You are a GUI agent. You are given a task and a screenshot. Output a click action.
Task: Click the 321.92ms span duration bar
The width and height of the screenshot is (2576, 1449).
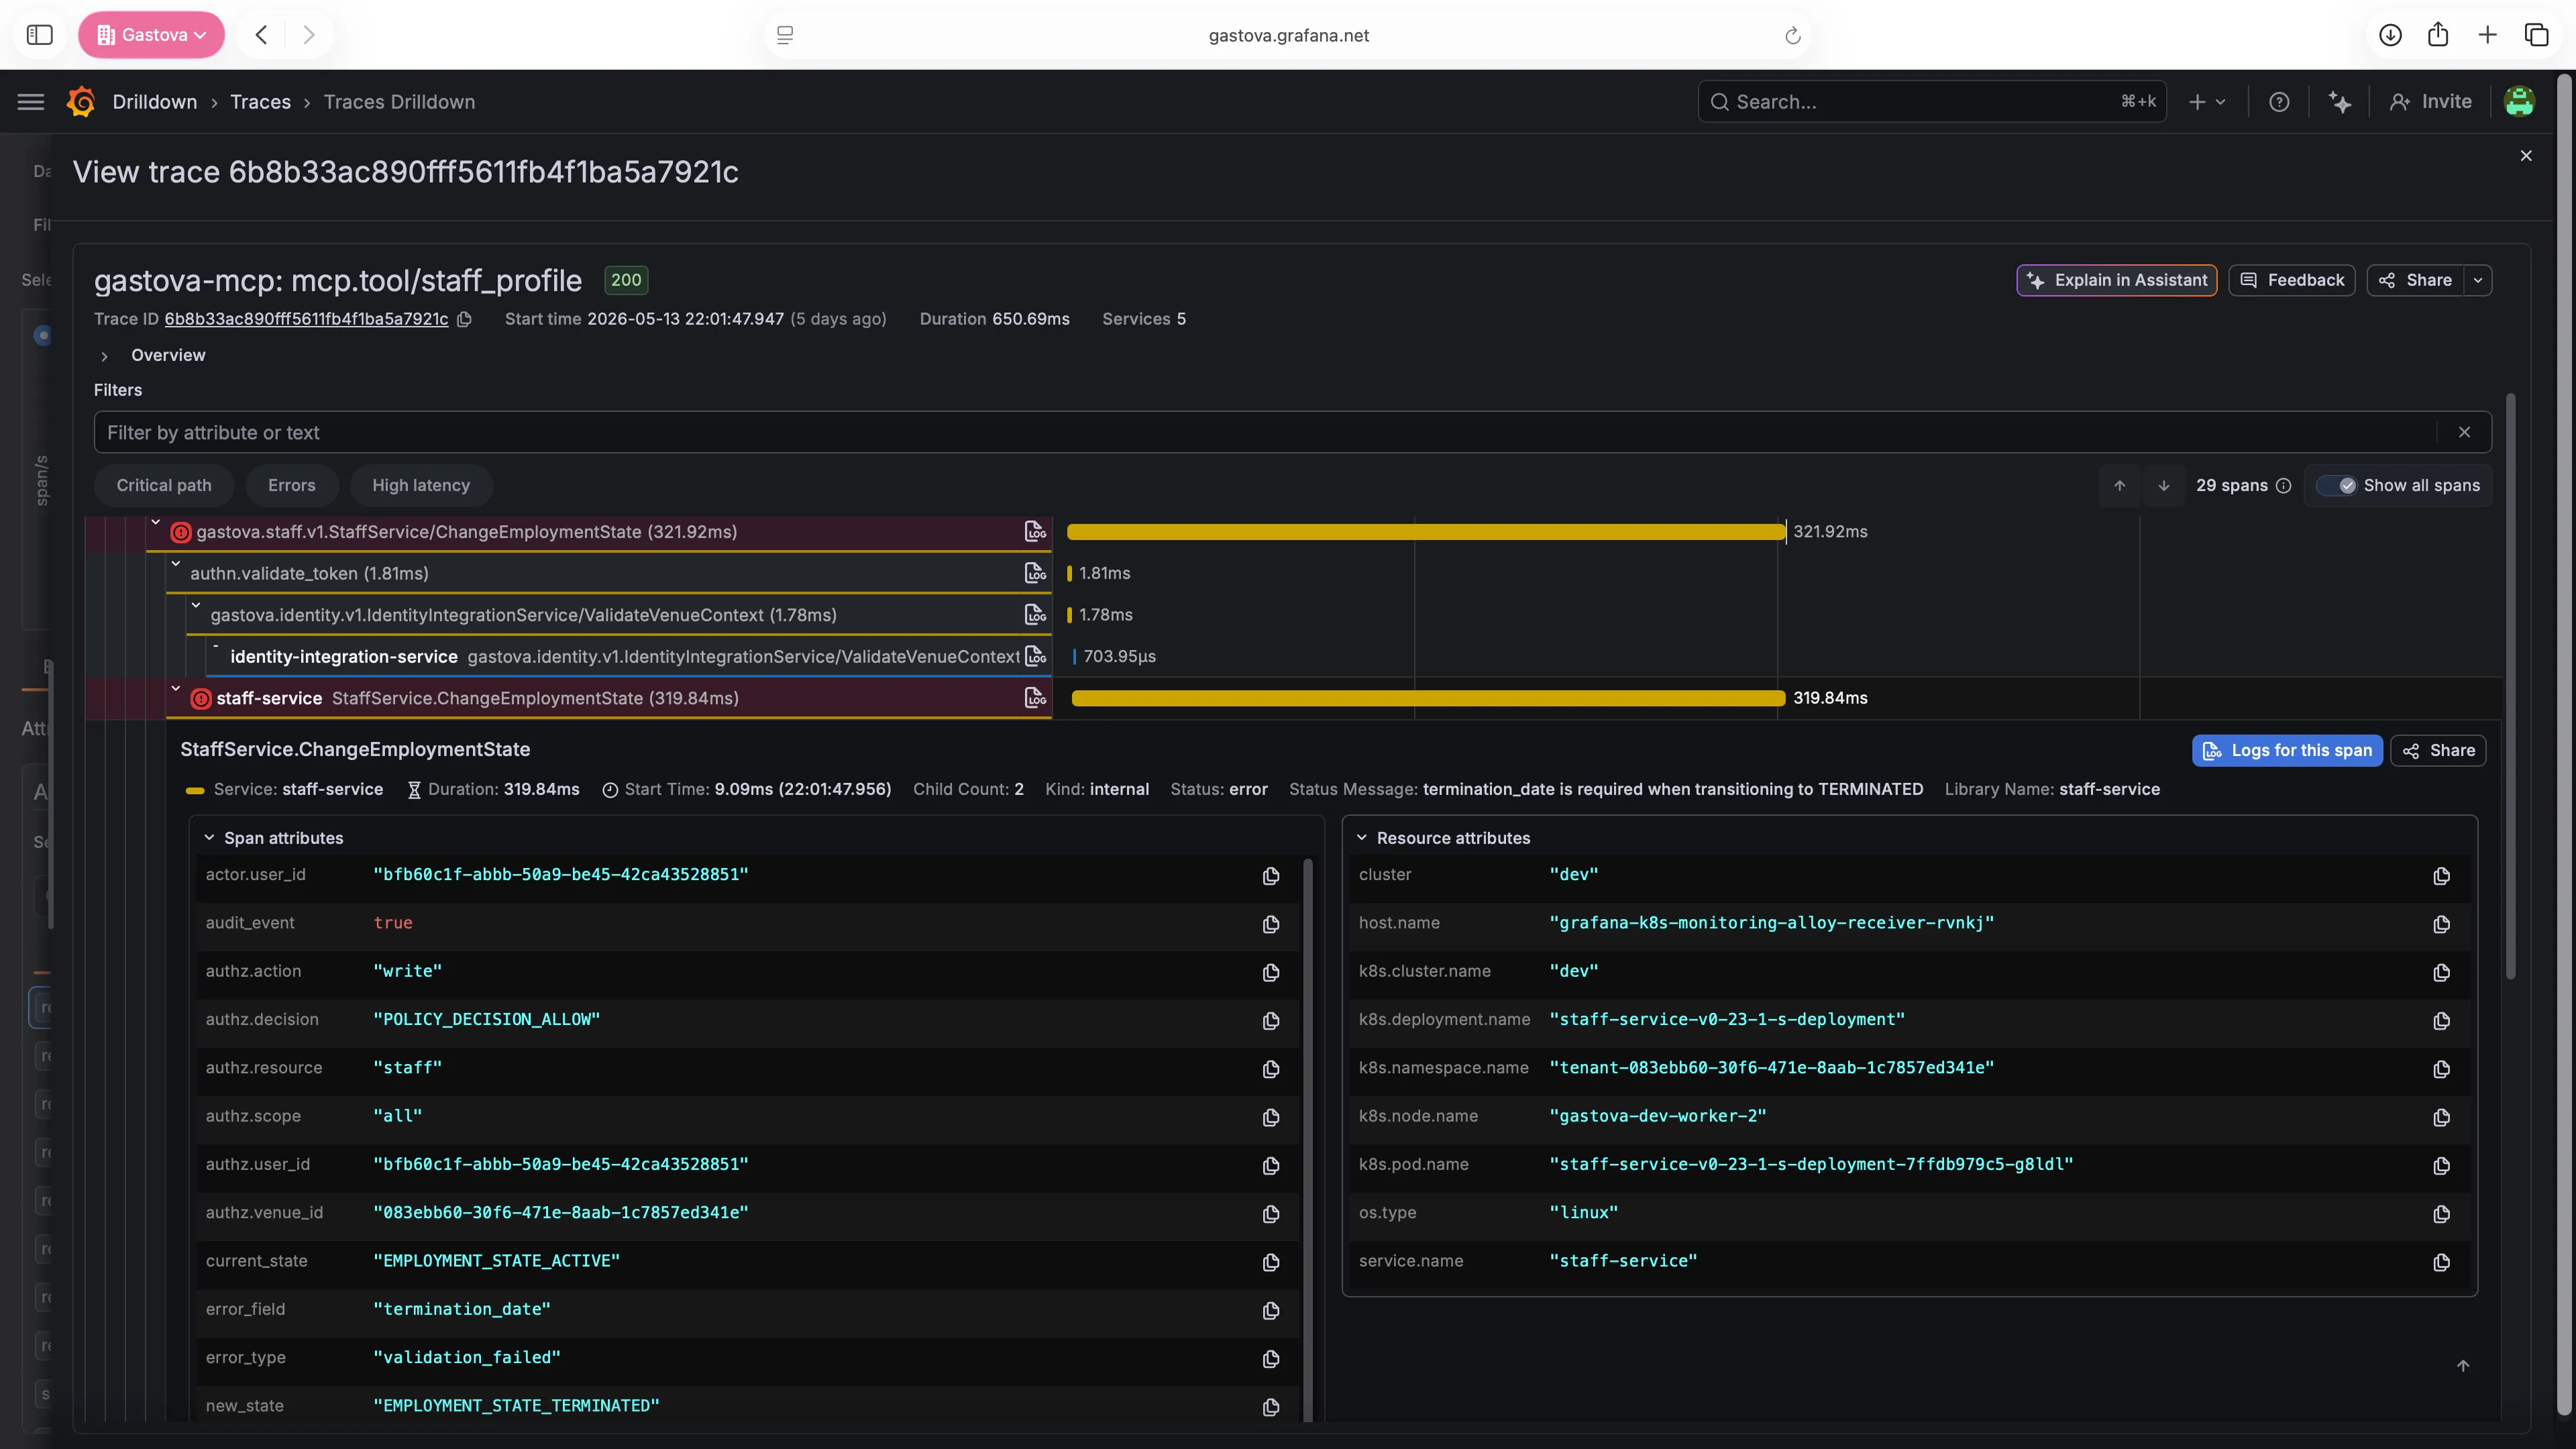[1426, 531]
